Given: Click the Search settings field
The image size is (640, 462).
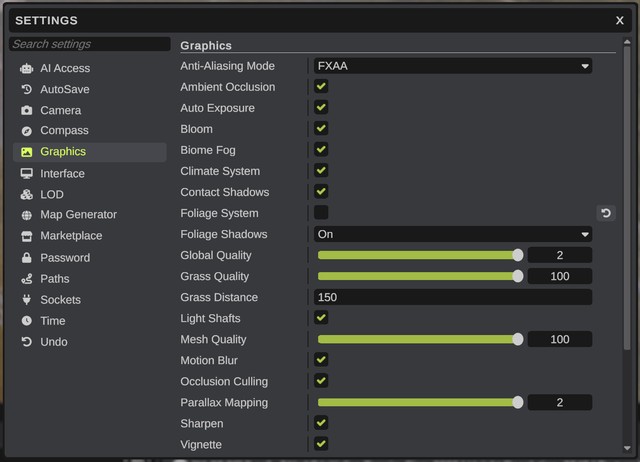Looking at the screenshot, I should pos(89,44).
